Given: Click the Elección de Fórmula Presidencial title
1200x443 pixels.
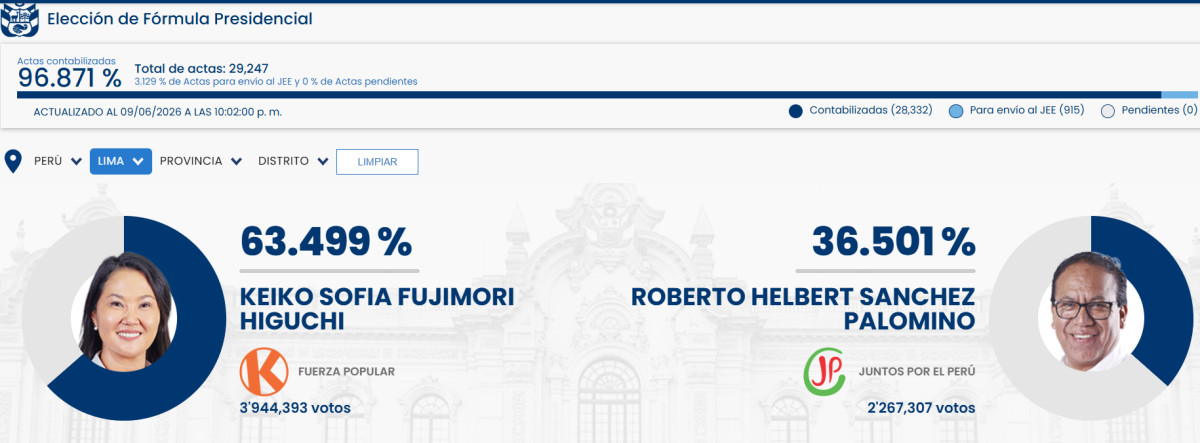Looking at the screenshot, I should click(x=180, y=19).
